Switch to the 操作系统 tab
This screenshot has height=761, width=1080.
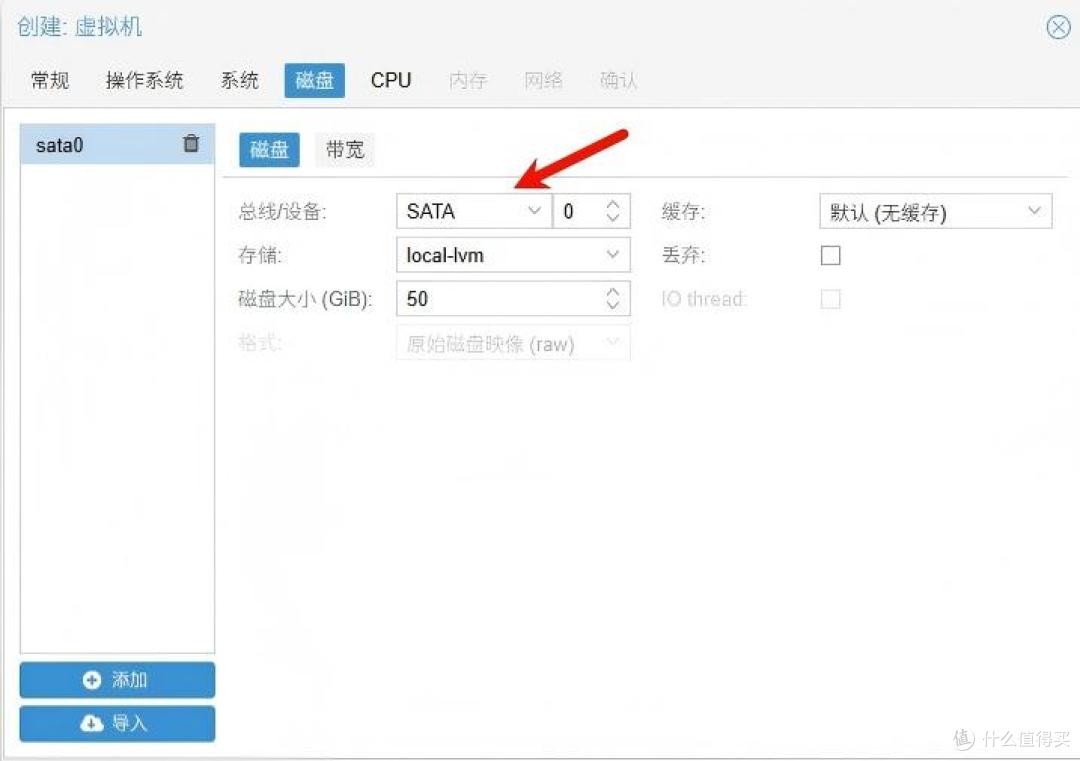coord(144,81)
